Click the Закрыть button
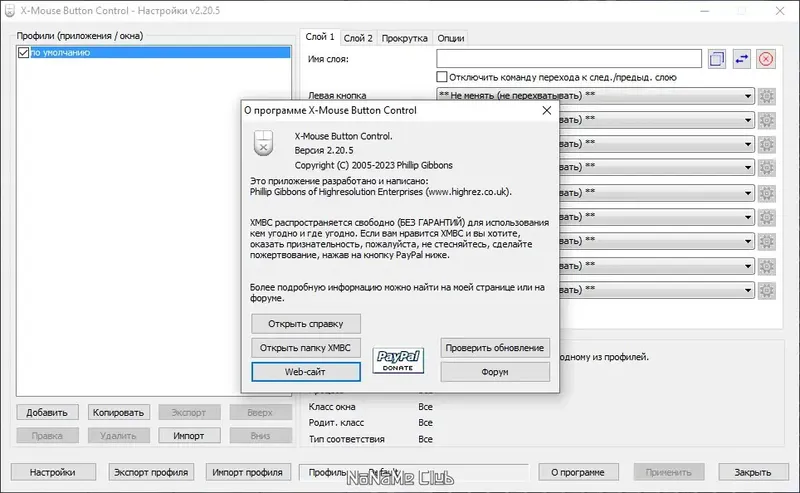The image size is (800, 493). click(x=753, y=472)
